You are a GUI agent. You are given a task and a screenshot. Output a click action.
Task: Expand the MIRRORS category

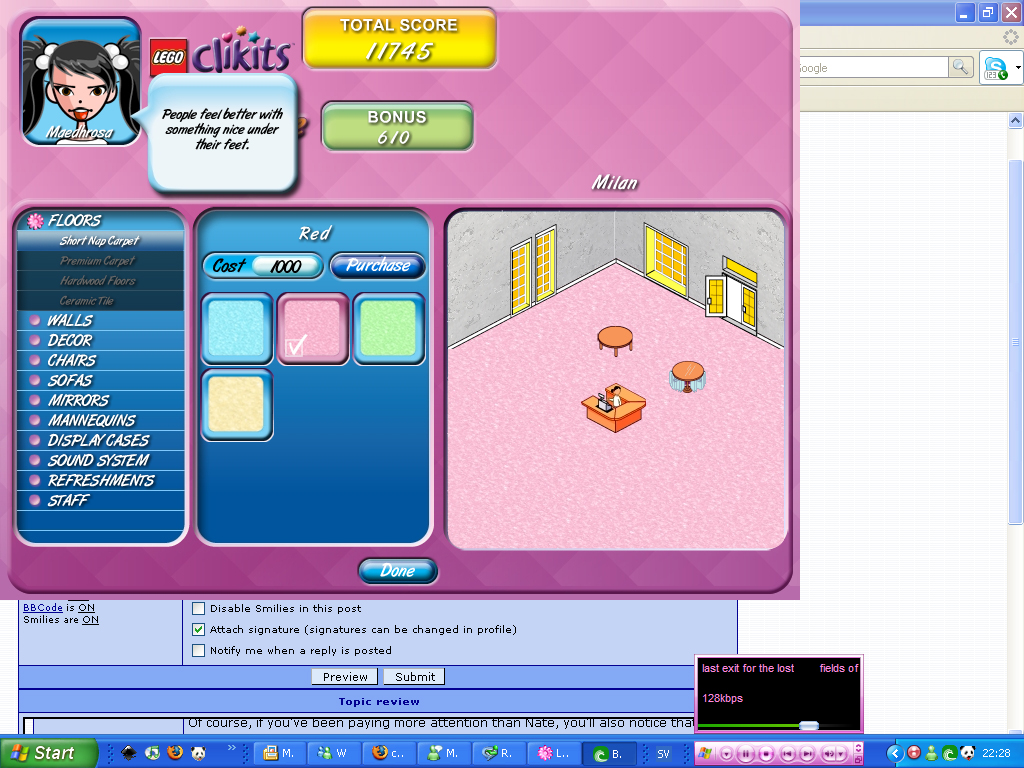(x=101, y=400)
